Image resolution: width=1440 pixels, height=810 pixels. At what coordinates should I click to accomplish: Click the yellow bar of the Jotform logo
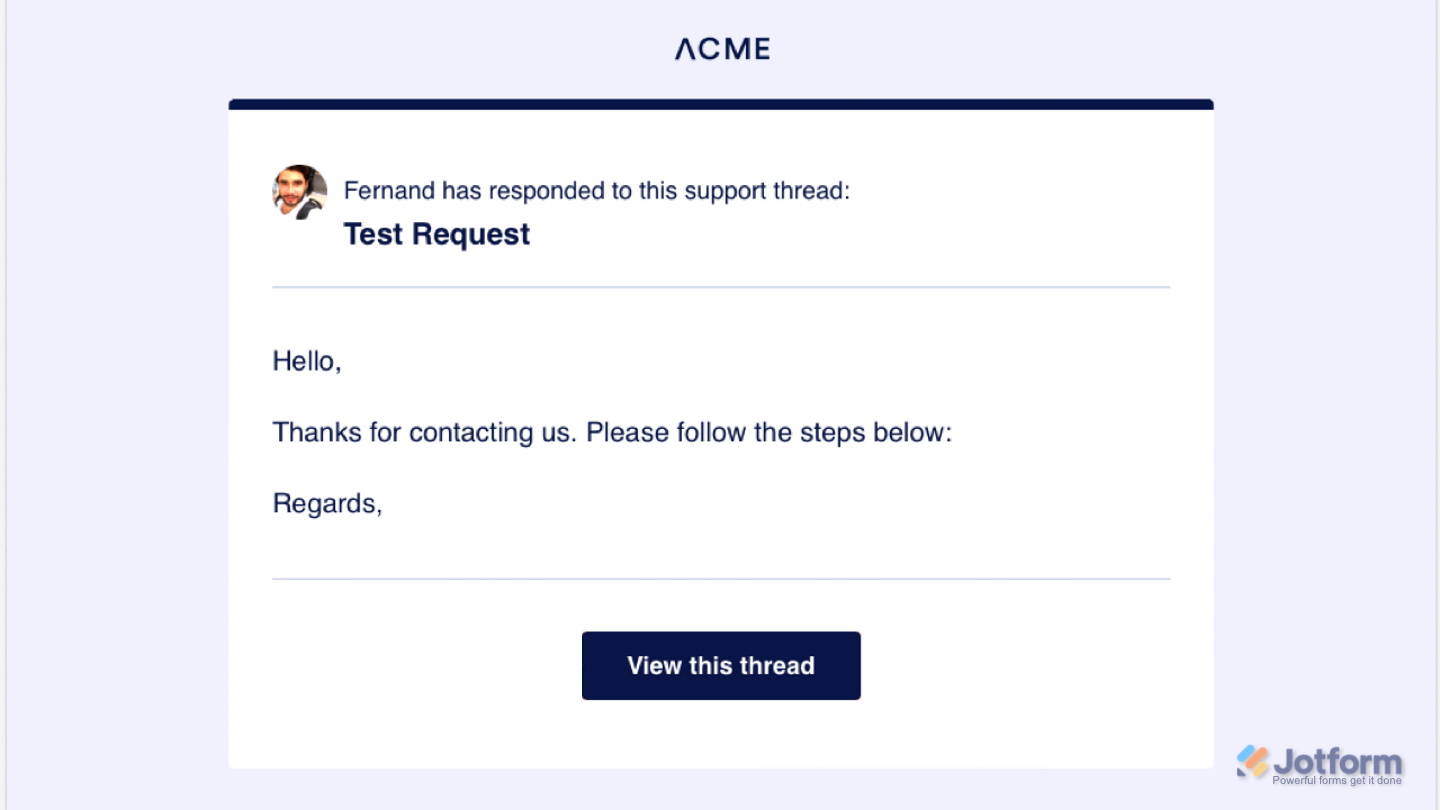(1260, 769)
